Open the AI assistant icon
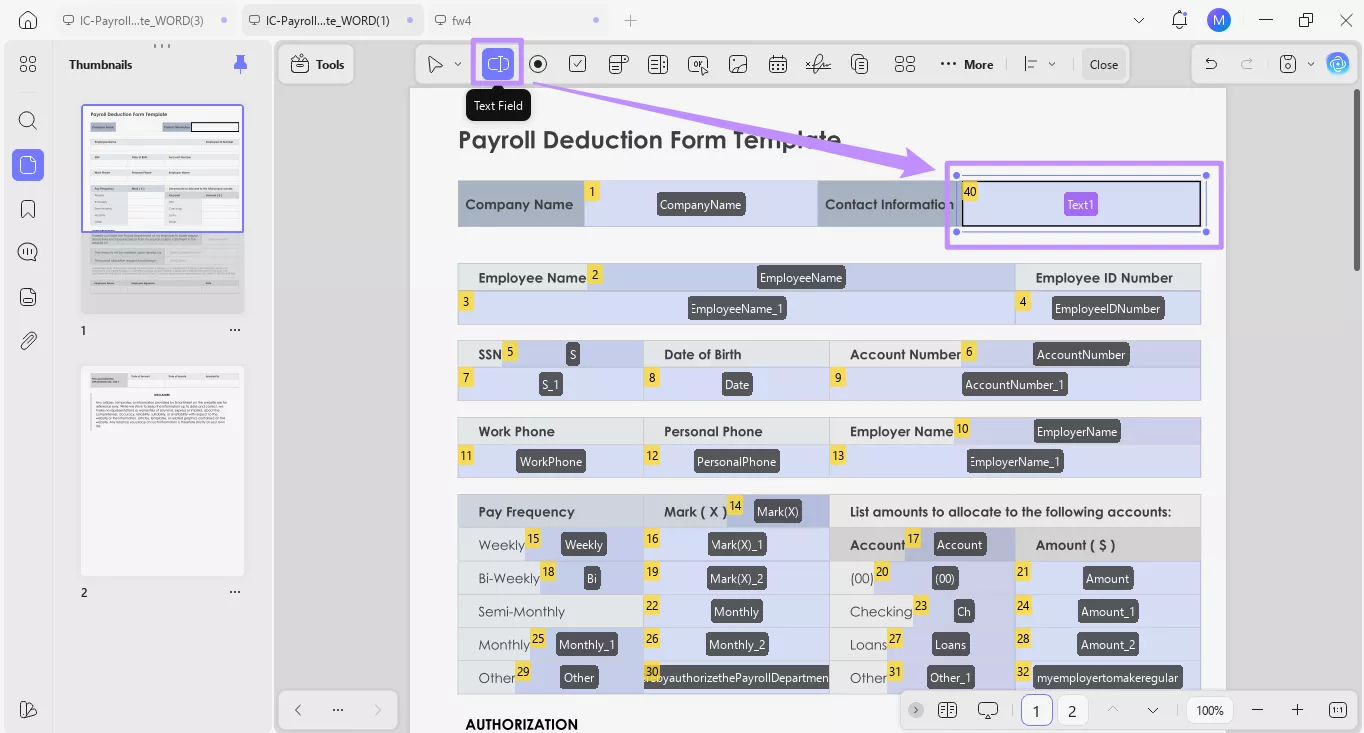 click(x=1337, y=64)
